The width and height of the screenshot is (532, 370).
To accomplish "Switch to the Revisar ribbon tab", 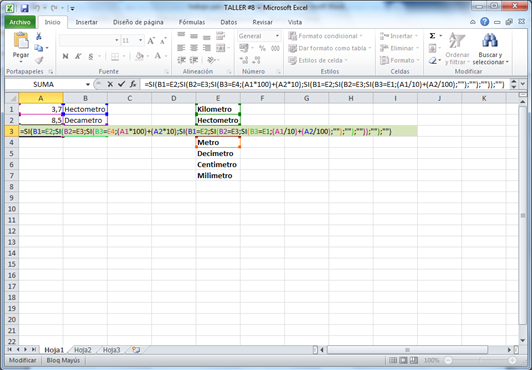I will pyautogui.click(x=262, y=22).
